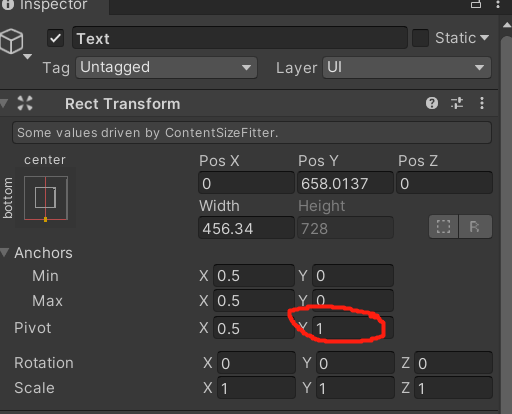Click the Pivot label
The image size is (512, 414).
pos(33,328)
